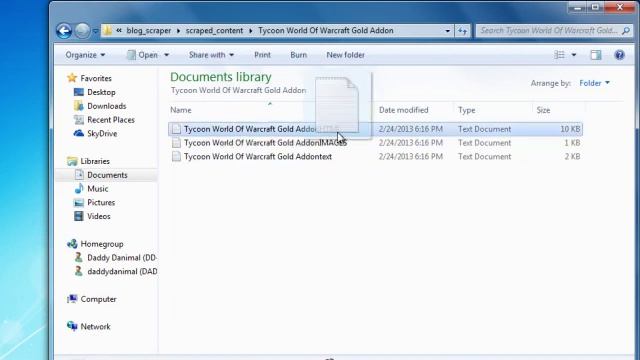This screenshot has height=360, width=640.
Task: Click the Computer monitor icon
Action: tap(72, 299)
